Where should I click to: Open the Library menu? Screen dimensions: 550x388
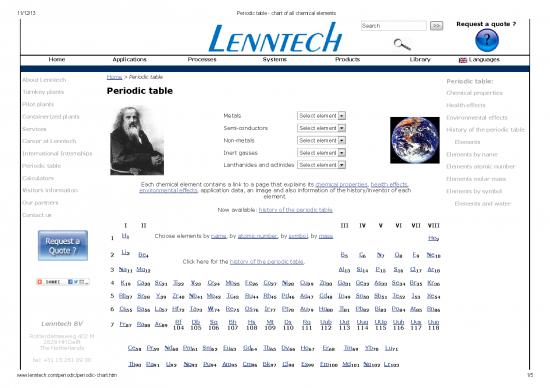[x=420, y=59]
